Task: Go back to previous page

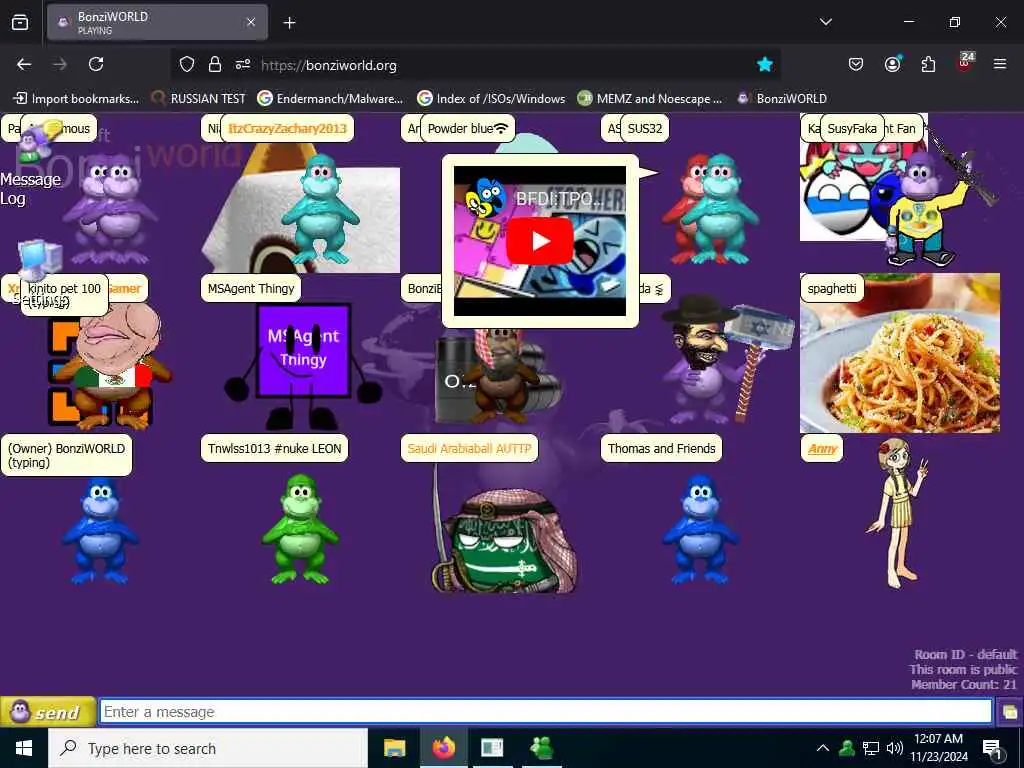Action: (24, 64)
